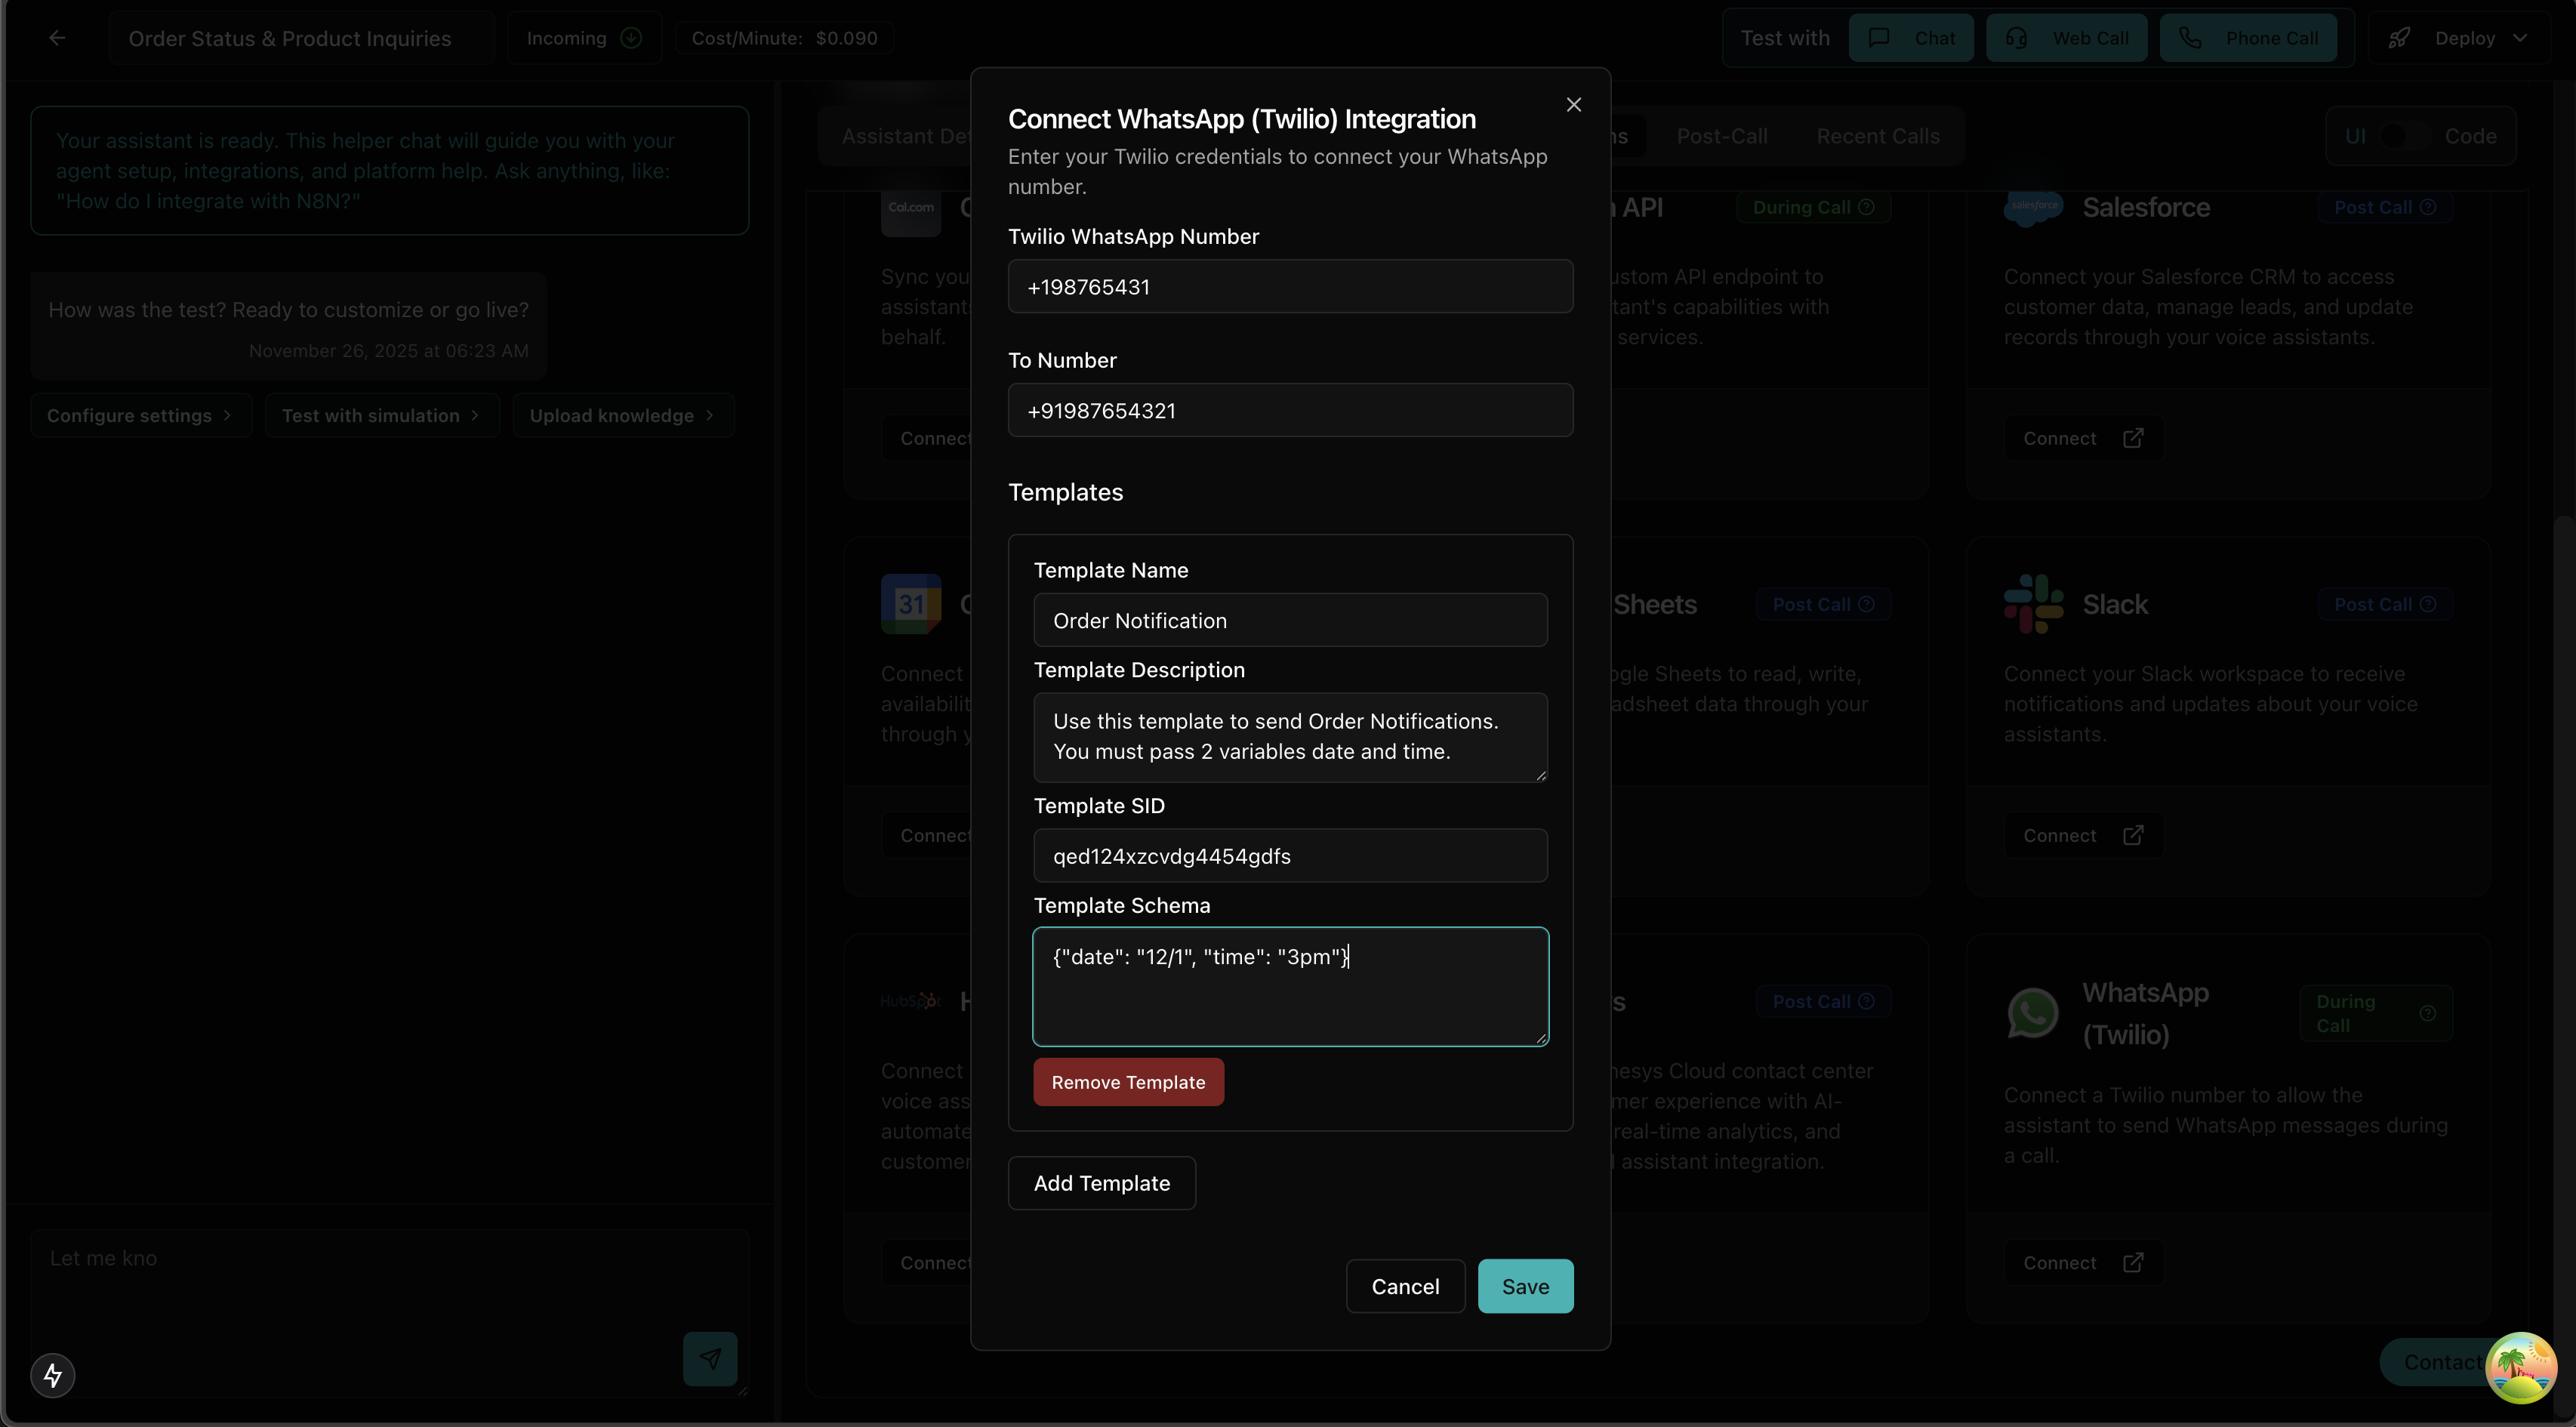The image size is (2576, 1427).
Task: Expand Configure settings suggestion chevron
Action: click(x=227, y=415)
